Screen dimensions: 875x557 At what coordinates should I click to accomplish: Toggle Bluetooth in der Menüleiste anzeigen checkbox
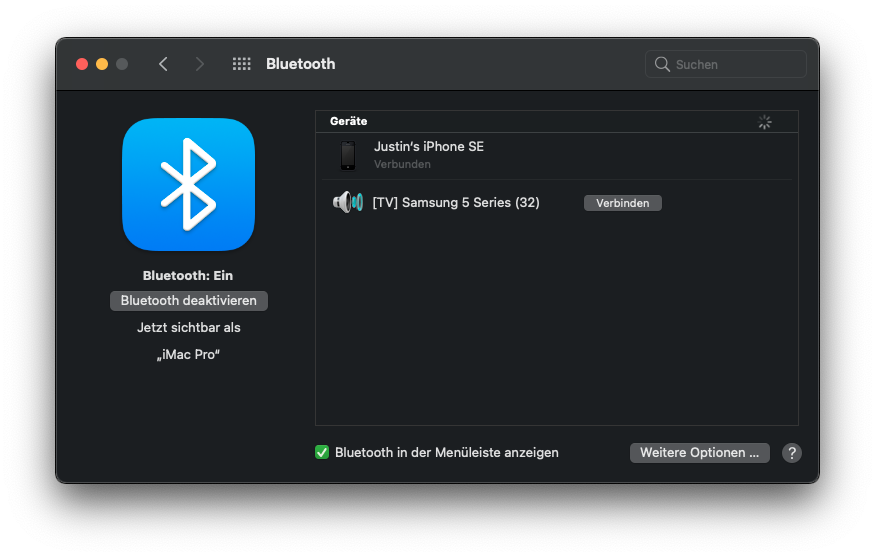[322, 452]
